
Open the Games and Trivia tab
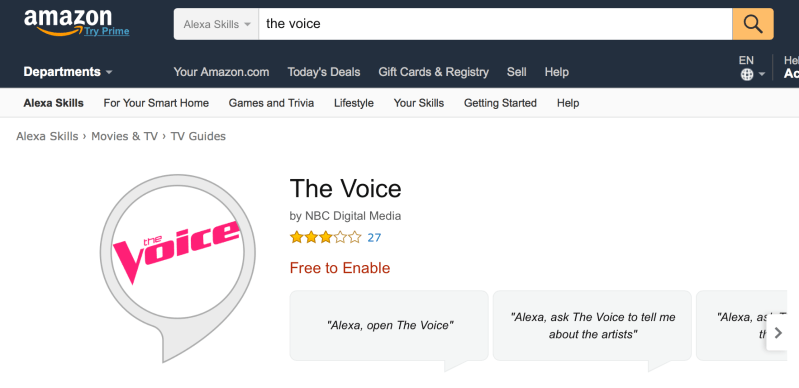point(271,103)
